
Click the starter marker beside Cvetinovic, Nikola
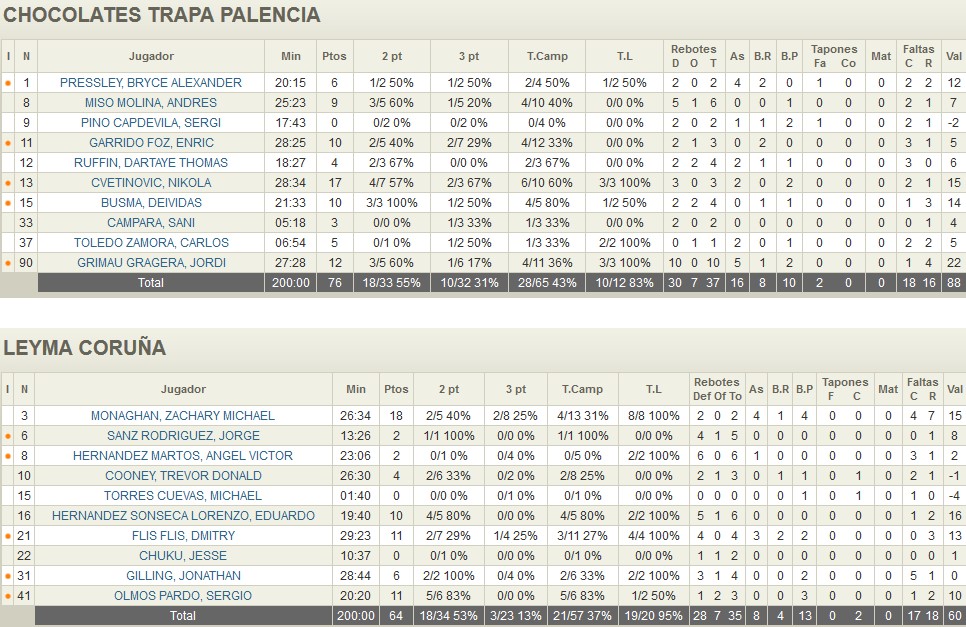point(8,183)
